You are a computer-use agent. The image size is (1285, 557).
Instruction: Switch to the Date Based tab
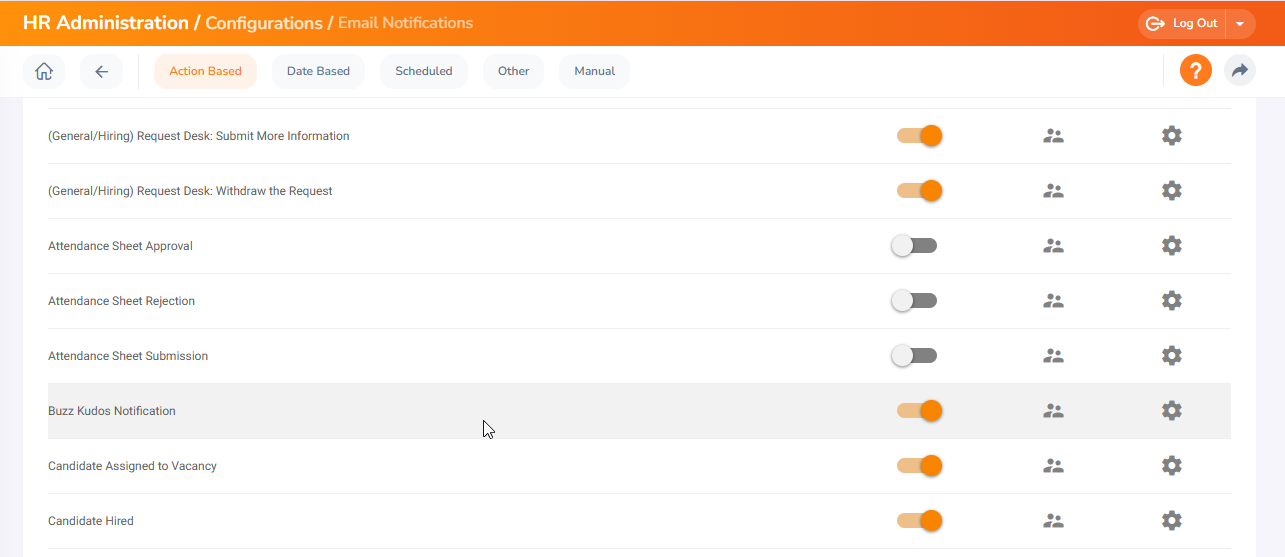click(318, 71)
